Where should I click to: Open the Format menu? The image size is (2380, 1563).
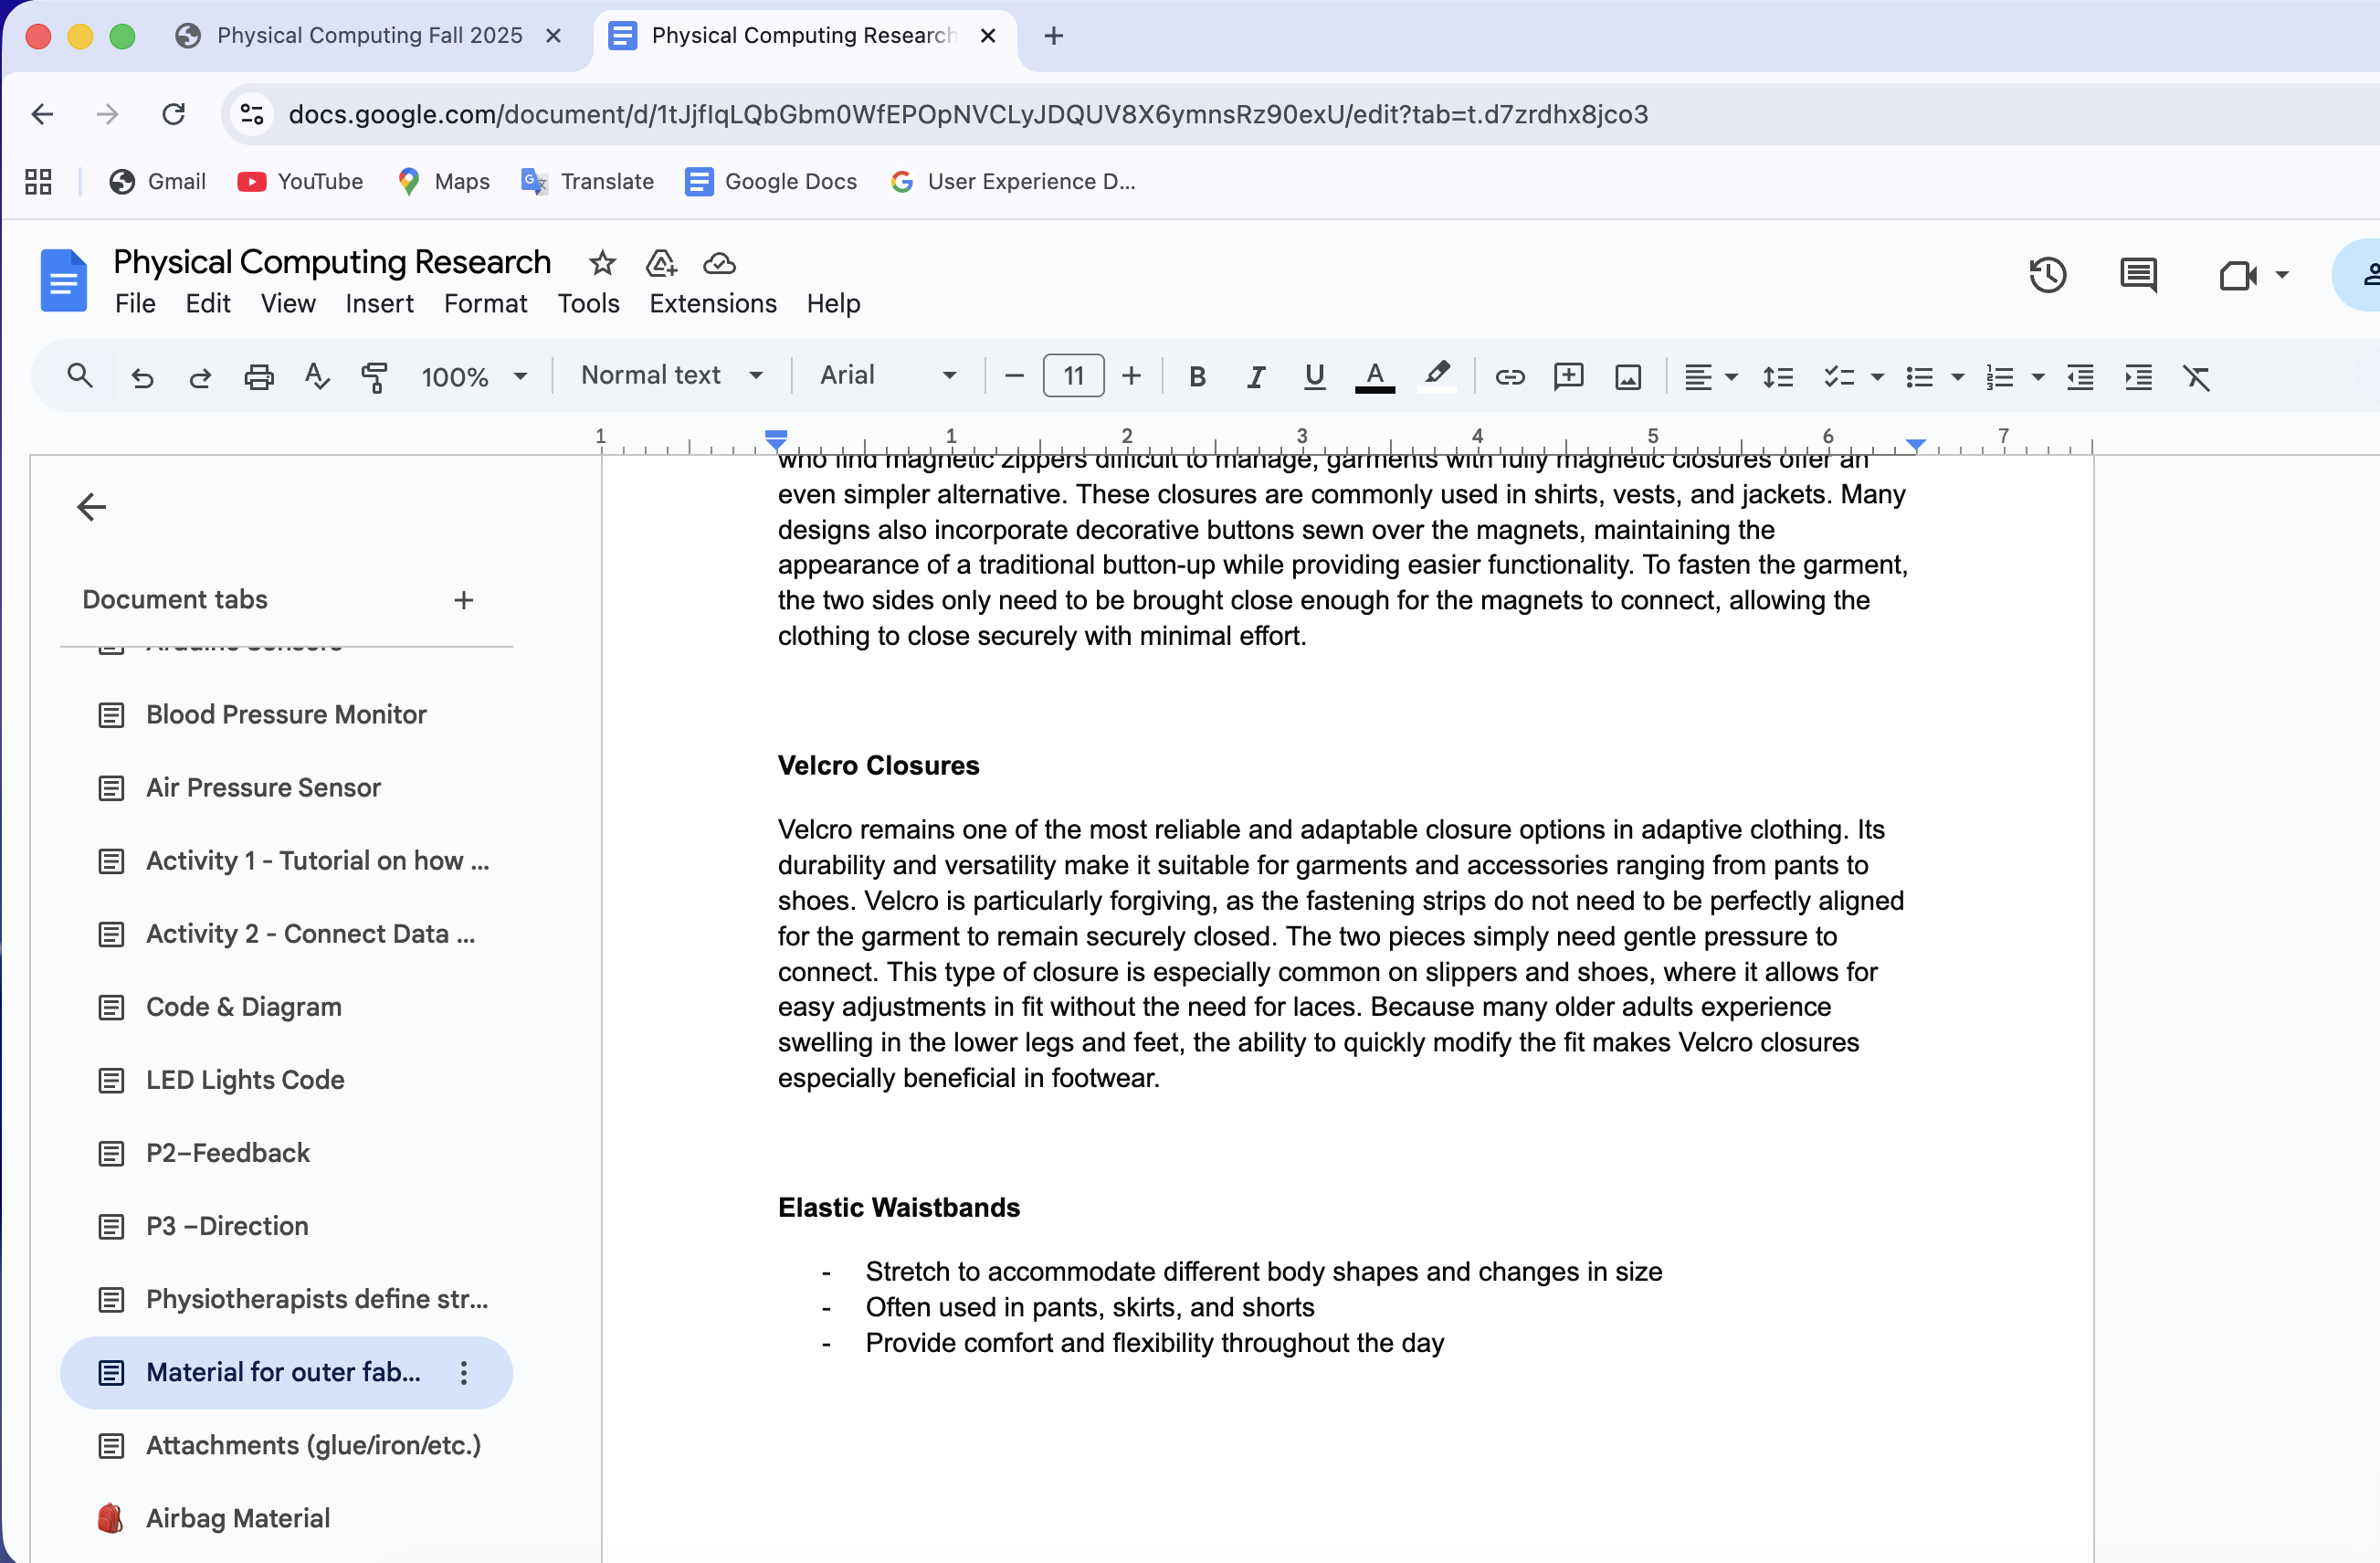(485, 303)
